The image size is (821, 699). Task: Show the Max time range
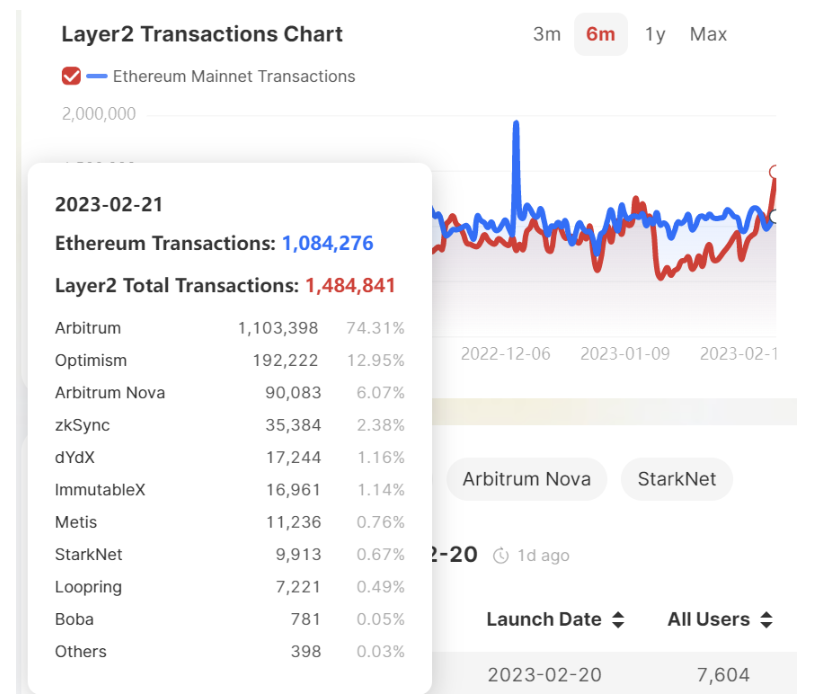(708, 35)
